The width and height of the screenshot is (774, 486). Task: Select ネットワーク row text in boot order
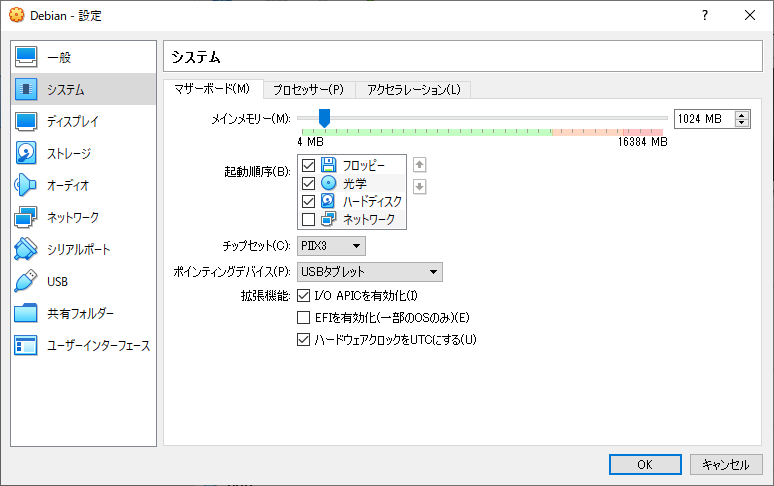point(369,219)
